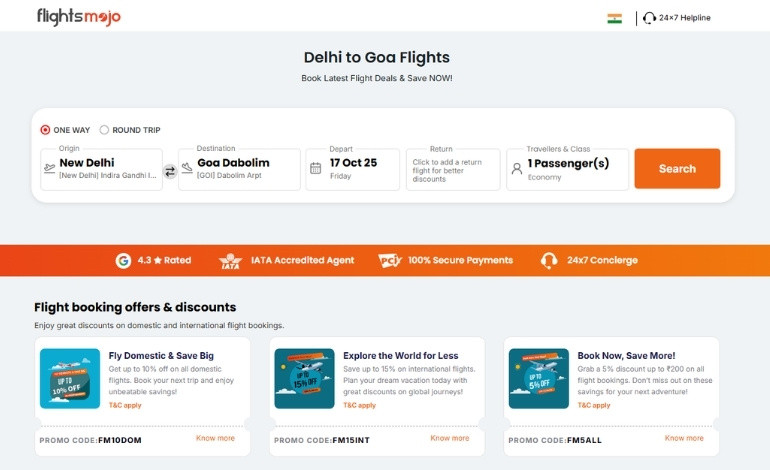The width and height of the screenshot is (770, 470).
Task: Click the Explore the World offer thumbnail
Action: click(304, 378)
